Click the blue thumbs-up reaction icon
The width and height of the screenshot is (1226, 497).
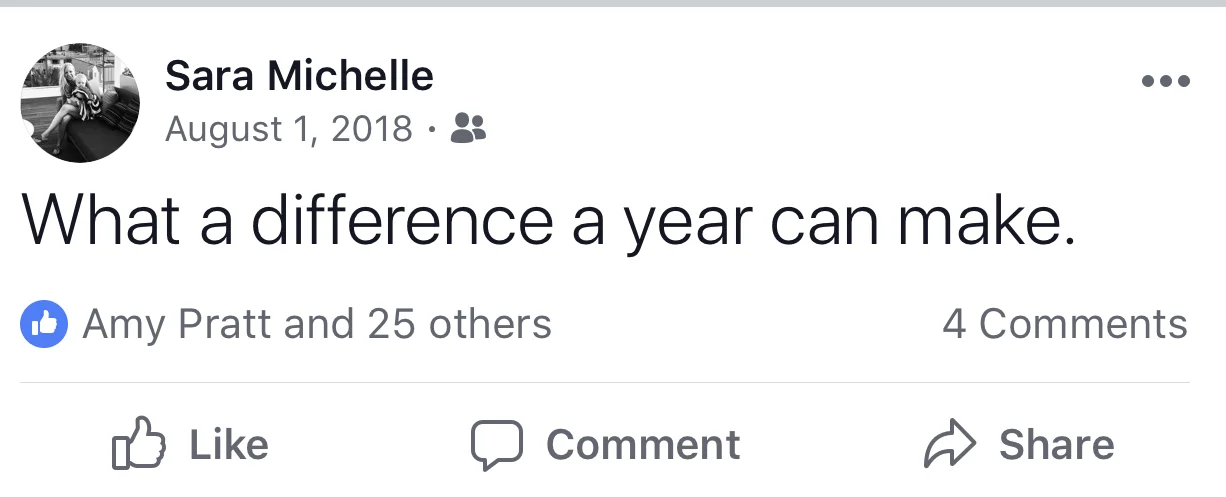[44, 324]
